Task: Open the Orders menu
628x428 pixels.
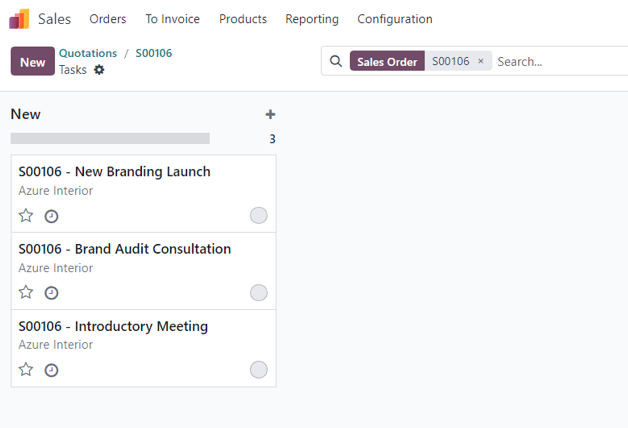Action: [x=107, y=19]
